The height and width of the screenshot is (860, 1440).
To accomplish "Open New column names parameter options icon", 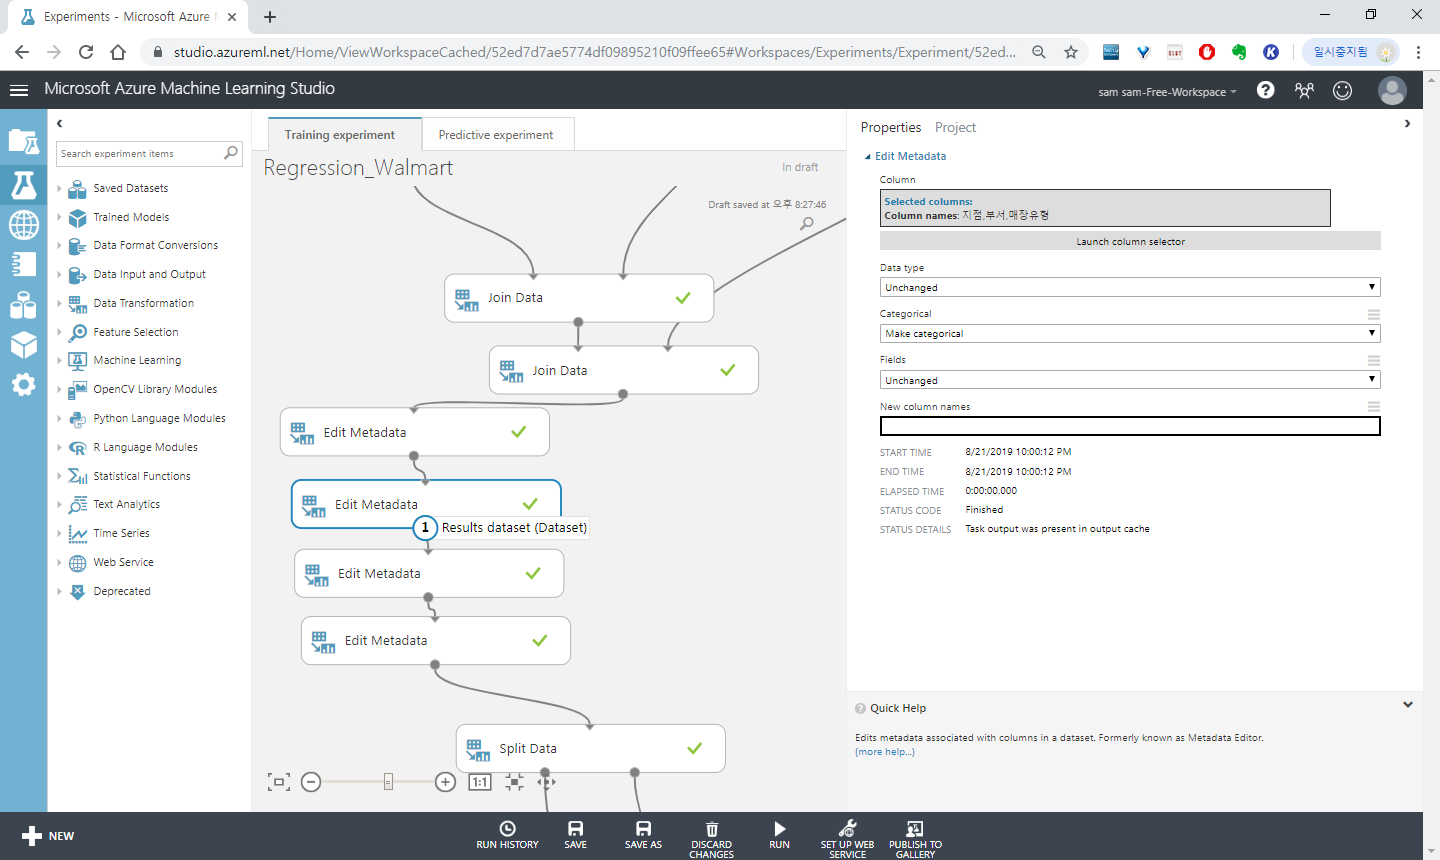I will pos(1374,406).
